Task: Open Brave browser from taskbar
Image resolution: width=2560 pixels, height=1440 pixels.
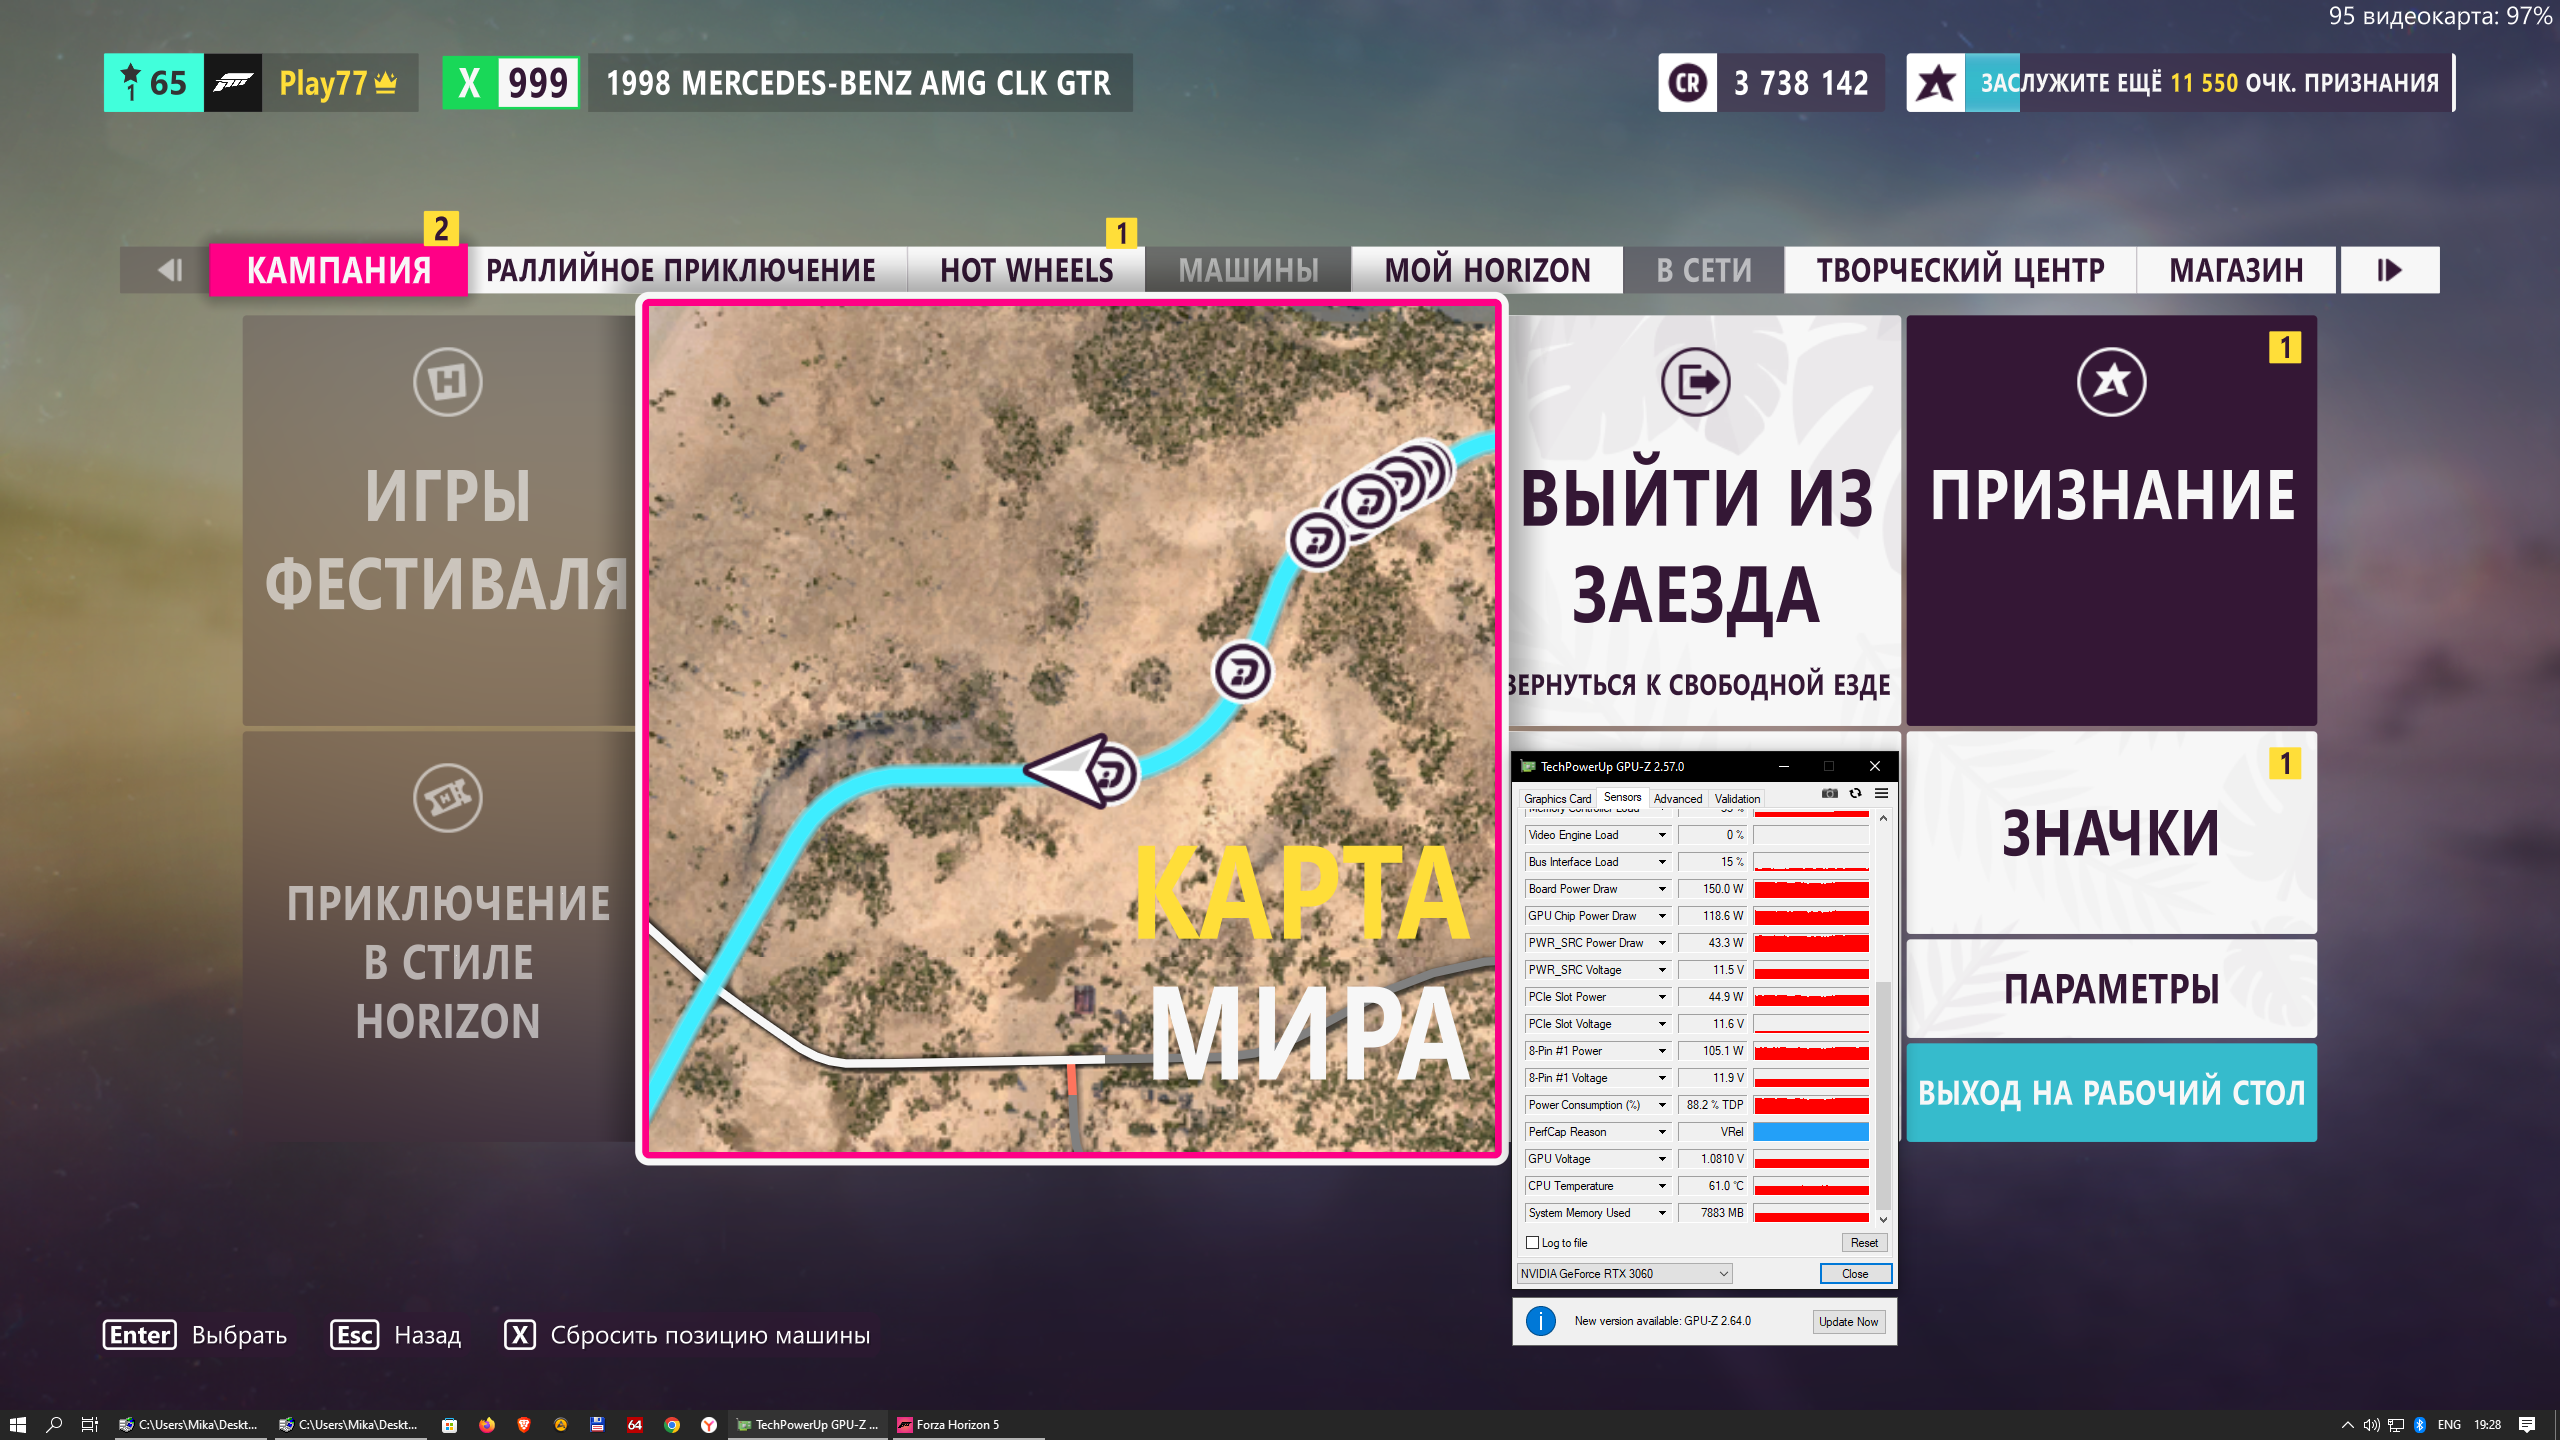Action: (523, 1425)
